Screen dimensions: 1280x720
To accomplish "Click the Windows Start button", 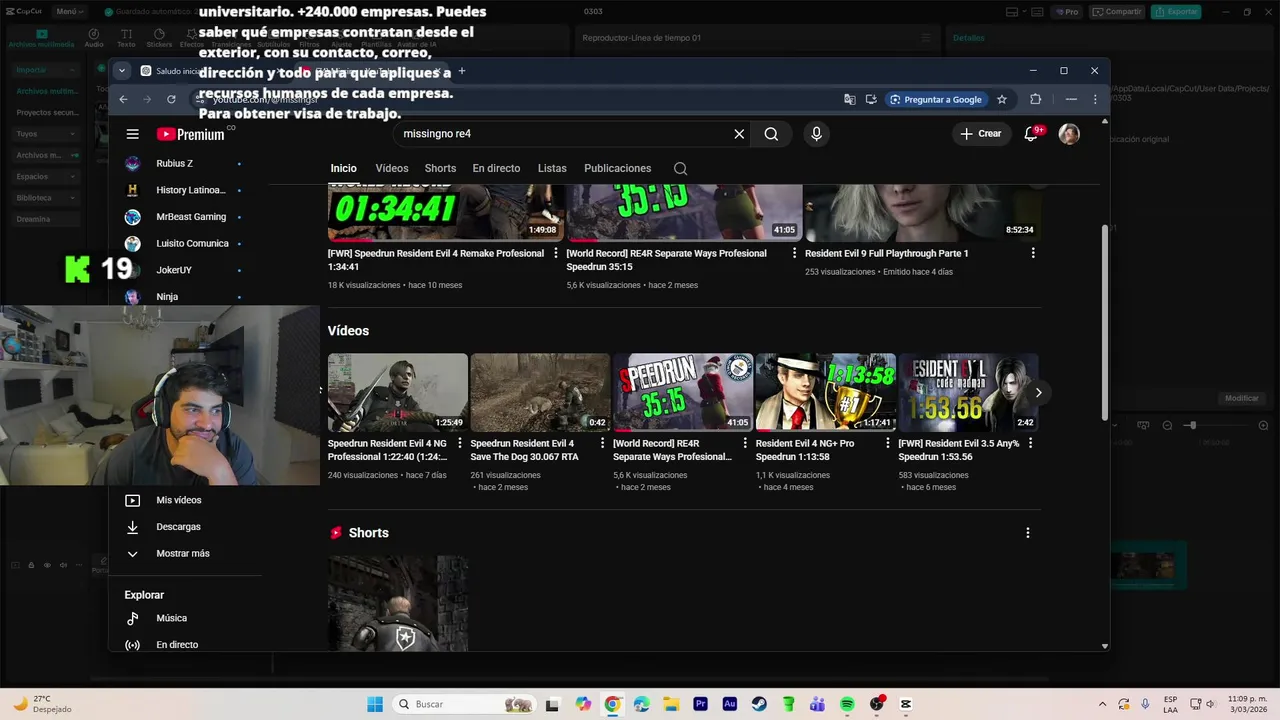I will point(374,704).
